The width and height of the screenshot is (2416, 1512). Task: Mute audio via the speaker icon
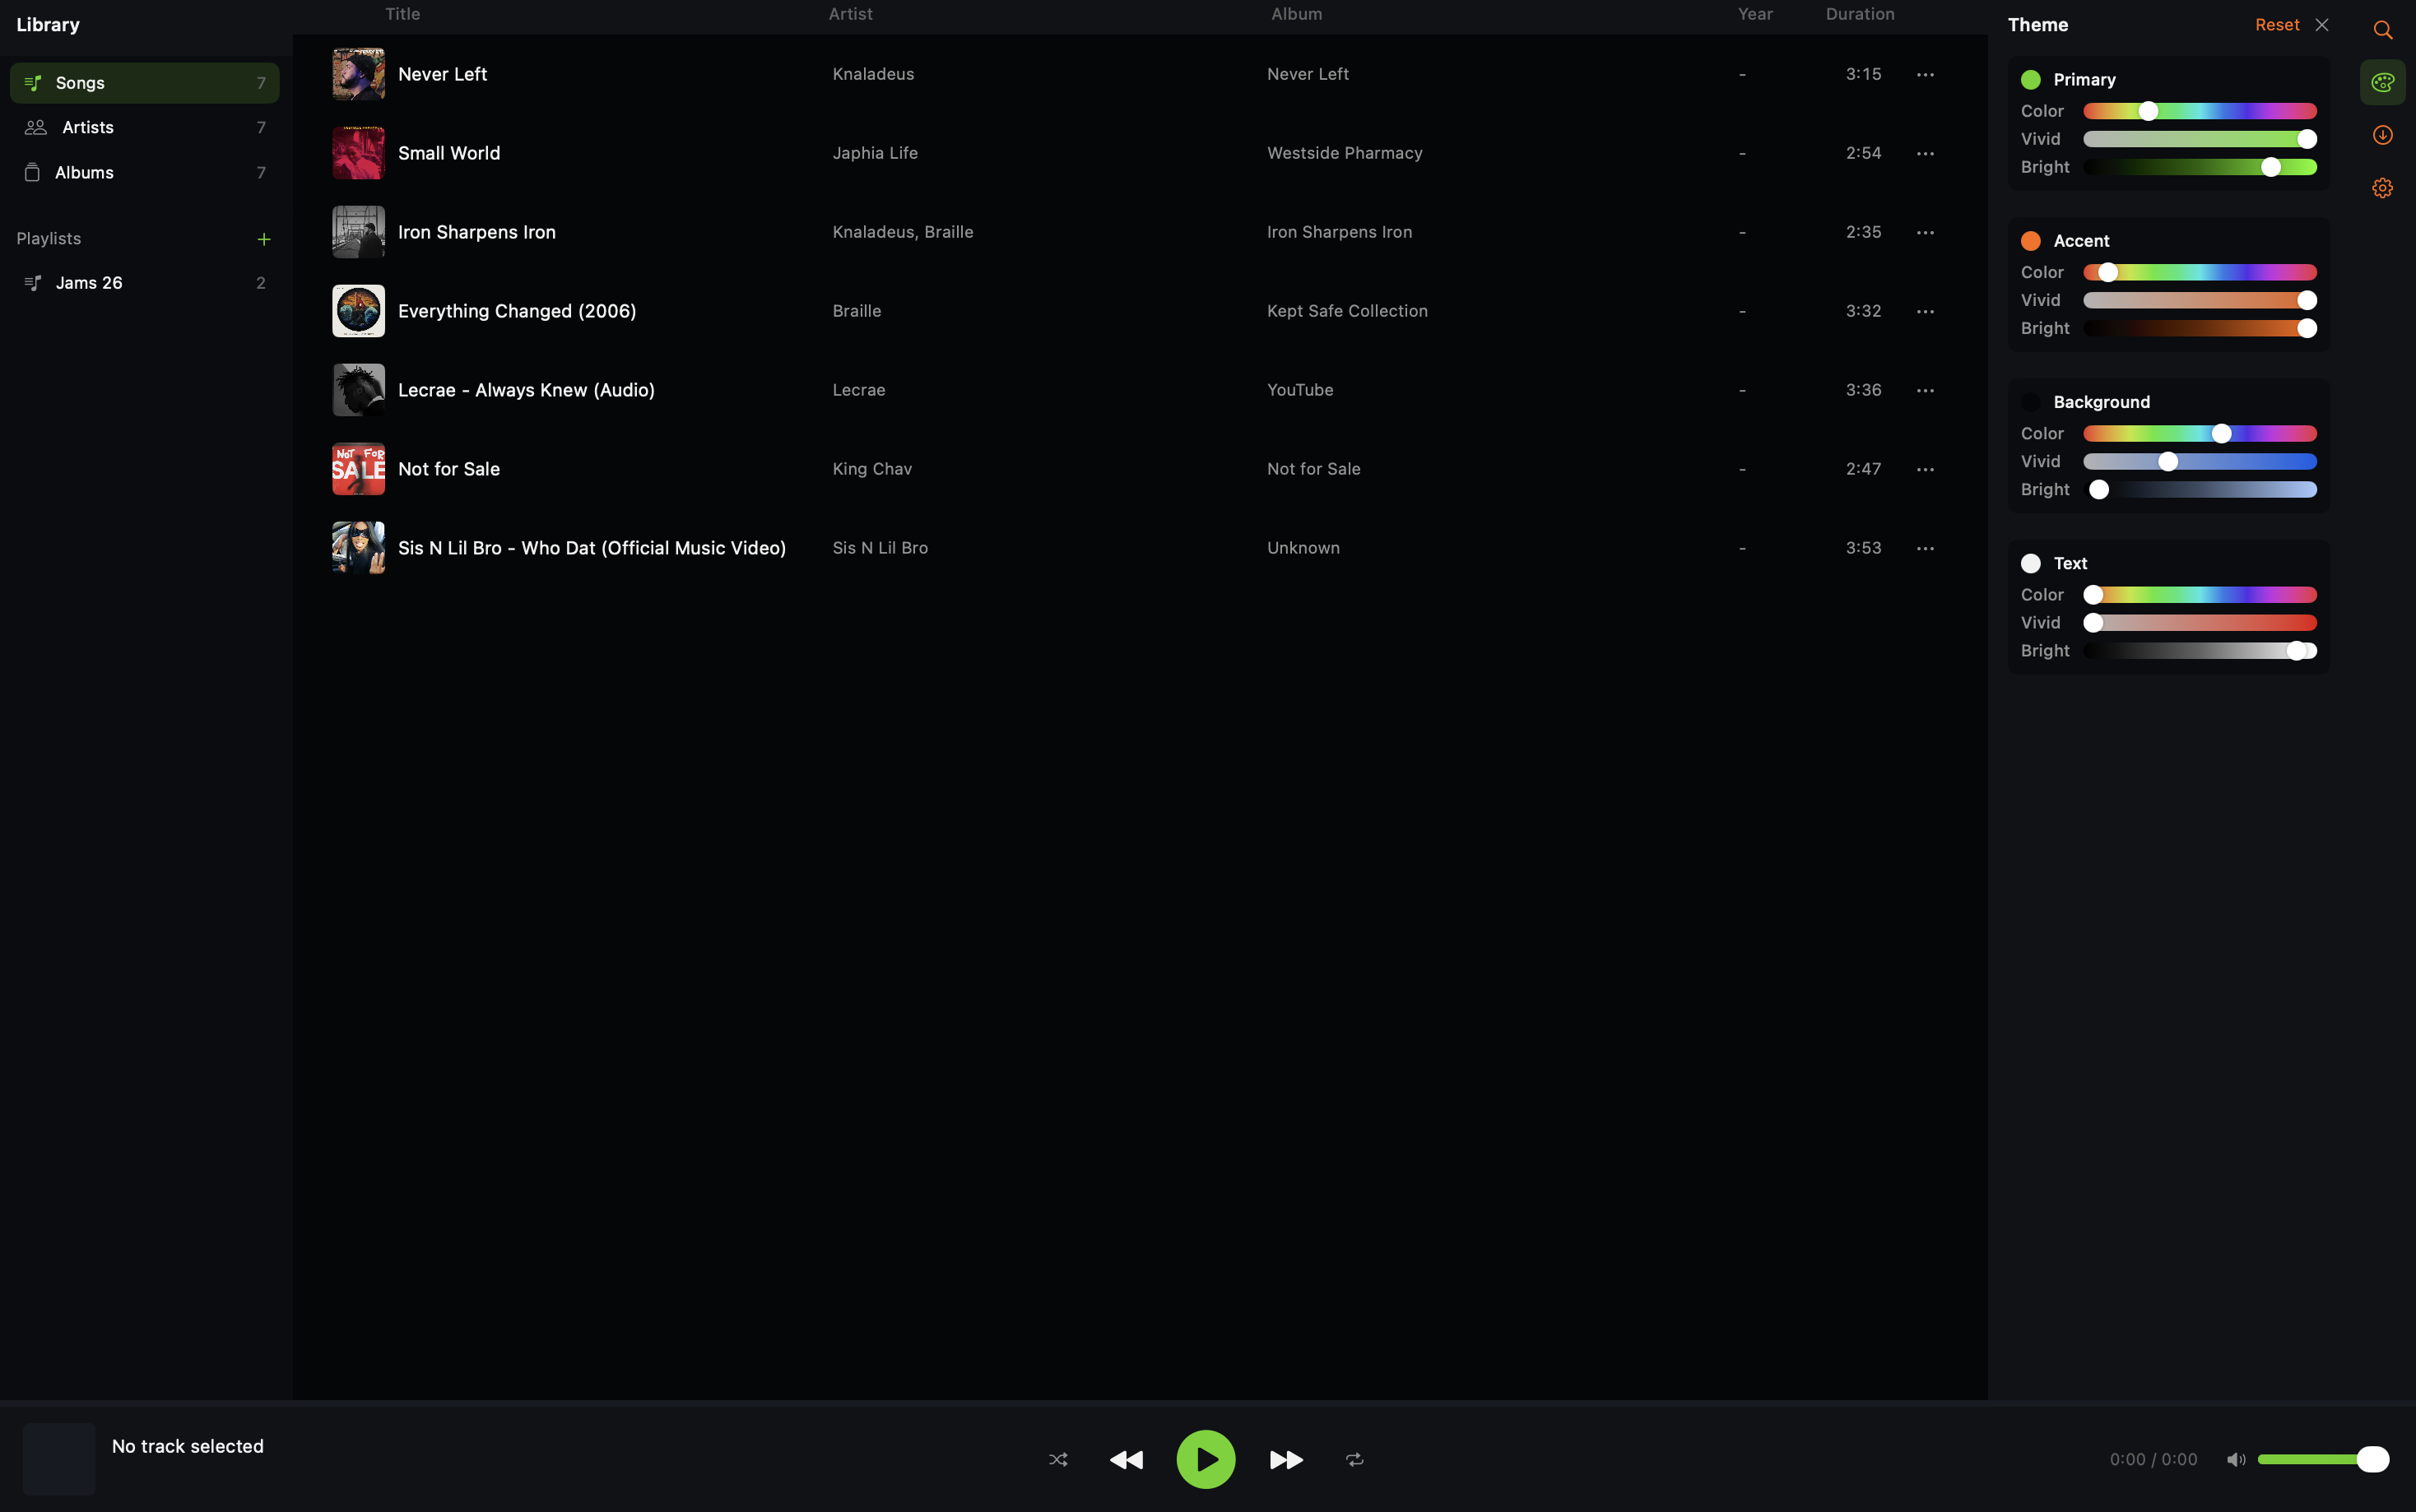pyautogui.click(x=2235, y=1459)
